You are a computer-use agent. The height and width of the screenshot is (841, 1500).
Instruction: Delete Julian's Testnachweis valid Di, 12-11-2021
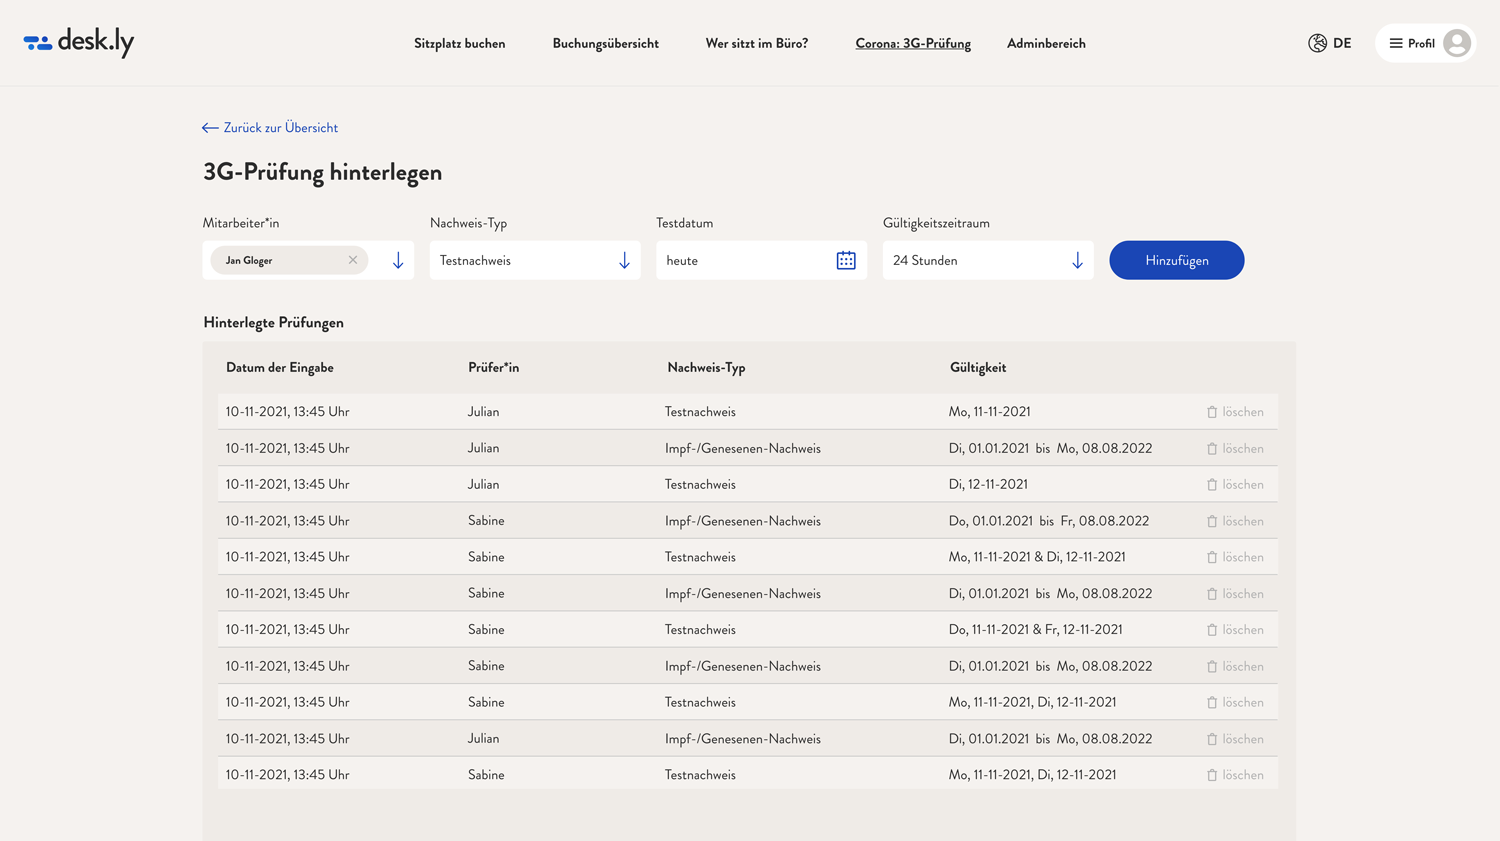pyautogui.click(x=1235, y=485)
